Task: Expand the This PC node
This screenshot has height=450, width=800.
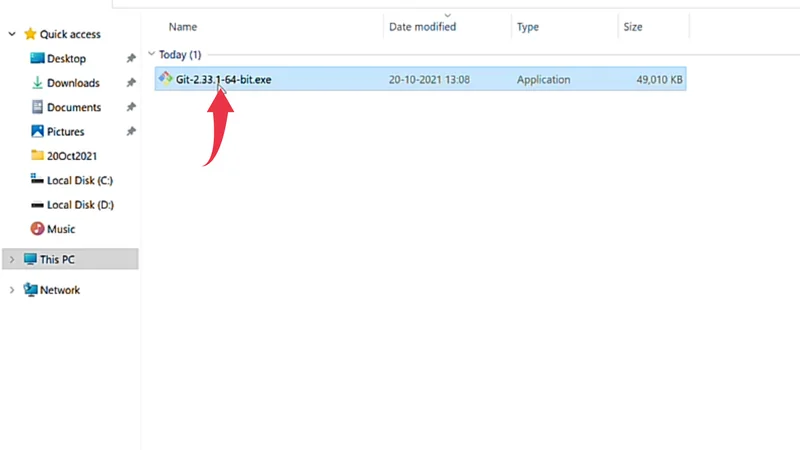Action: coord(12,259)
